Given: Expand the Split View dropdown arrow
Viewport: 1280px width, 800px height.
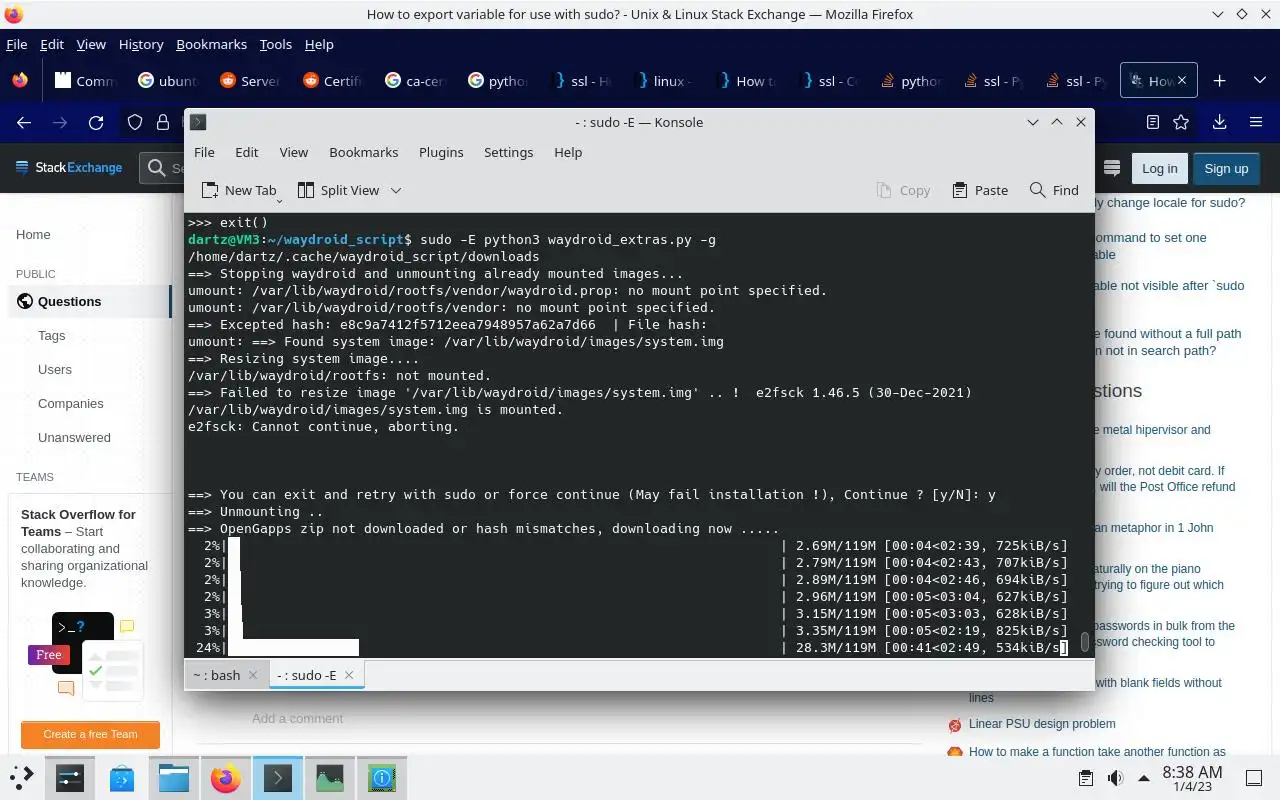Looking at the screenshot, I should coord(396,190).
